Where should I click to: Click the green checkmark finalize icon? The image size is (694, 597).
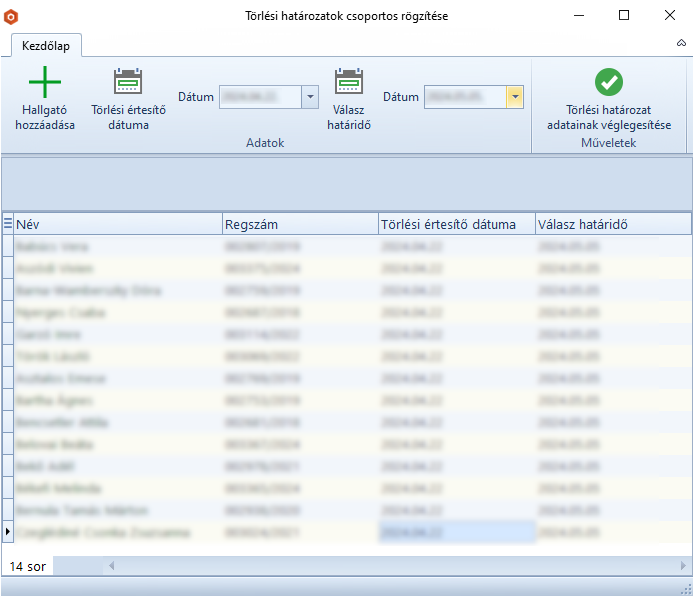608,83
